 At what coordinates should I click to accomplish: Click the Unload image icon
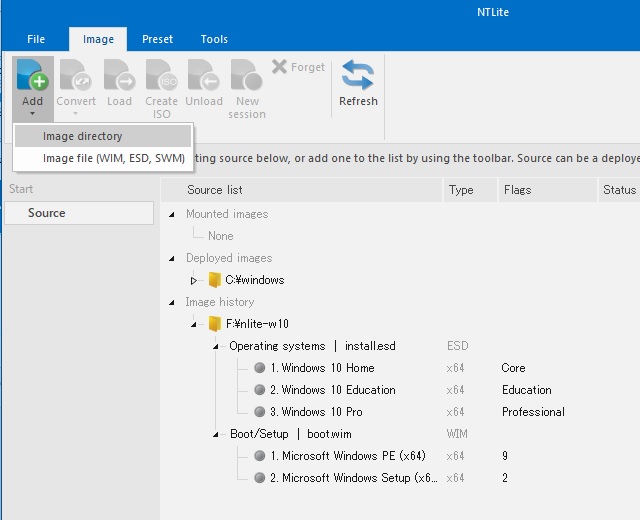pos(204,76)
